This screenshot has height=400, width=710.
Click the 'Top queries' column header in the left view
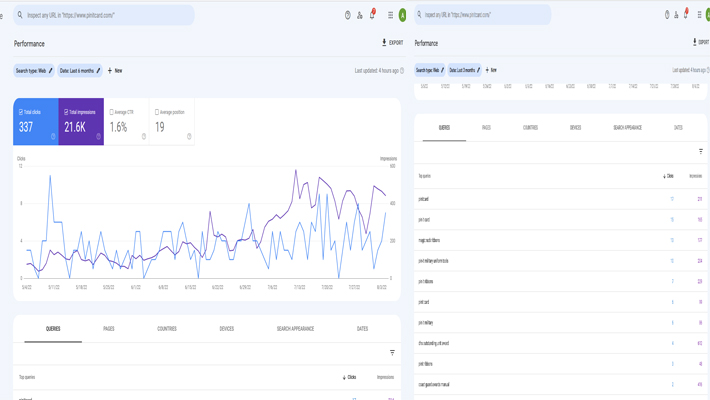pyautogui.click(x=27, y=377)
